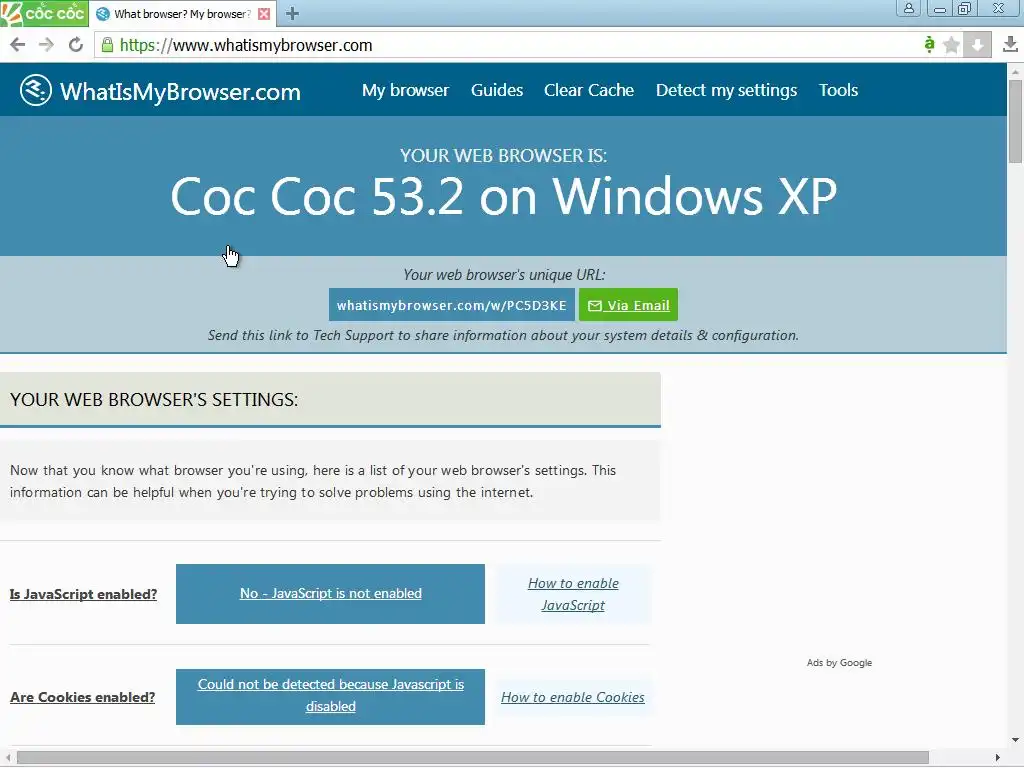Open the Clear Cache nav item
The width and height of the screenshot is (1024, 768).
[589, 90]
